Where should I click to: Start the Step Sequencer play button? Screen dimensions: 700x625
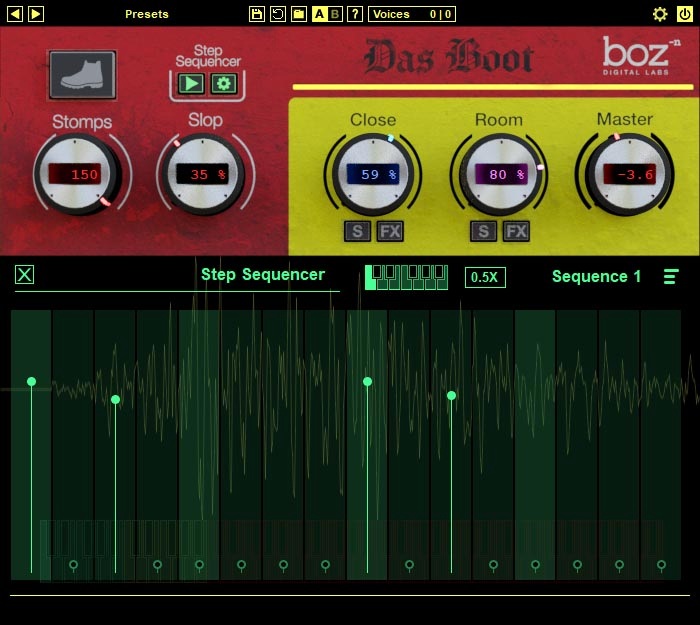(191, 83)
